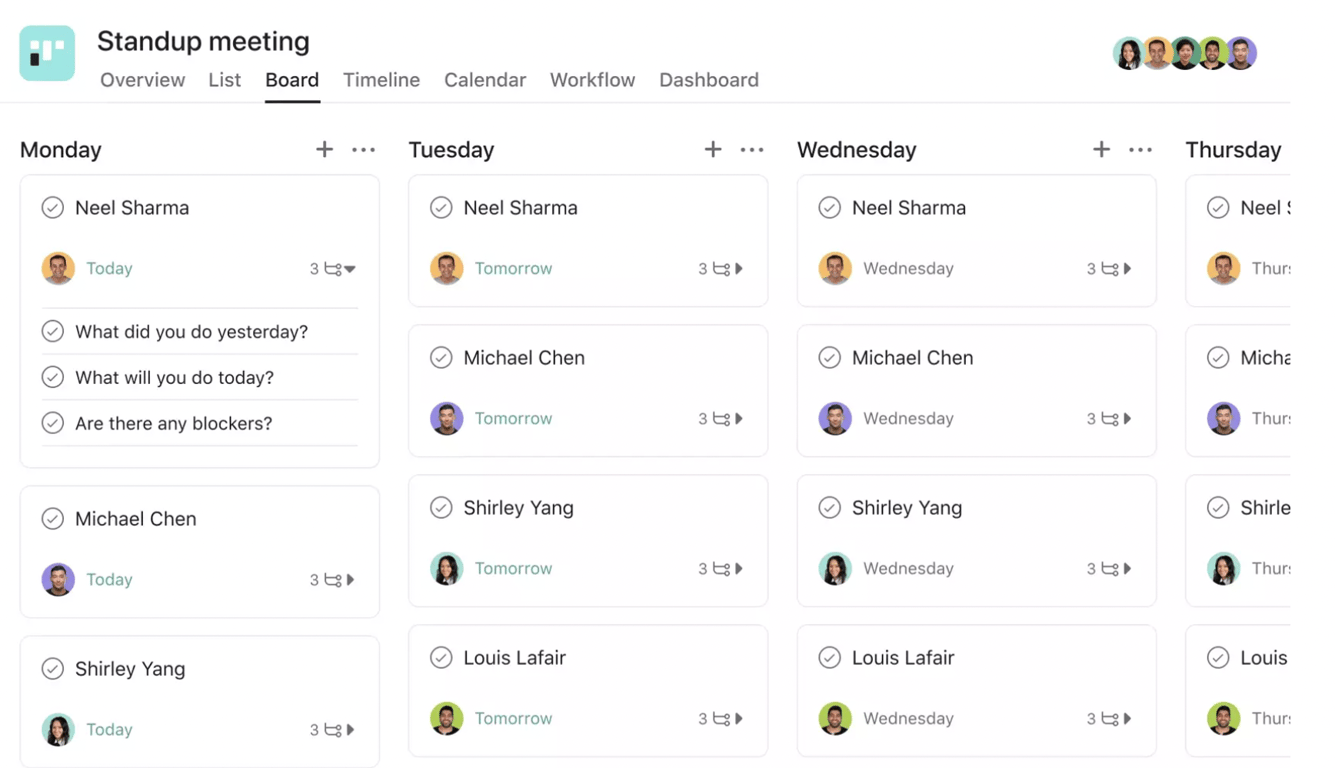
Task: Click Shirley Yang's avatar on the Wednesday card
Action: click(835, 568)
